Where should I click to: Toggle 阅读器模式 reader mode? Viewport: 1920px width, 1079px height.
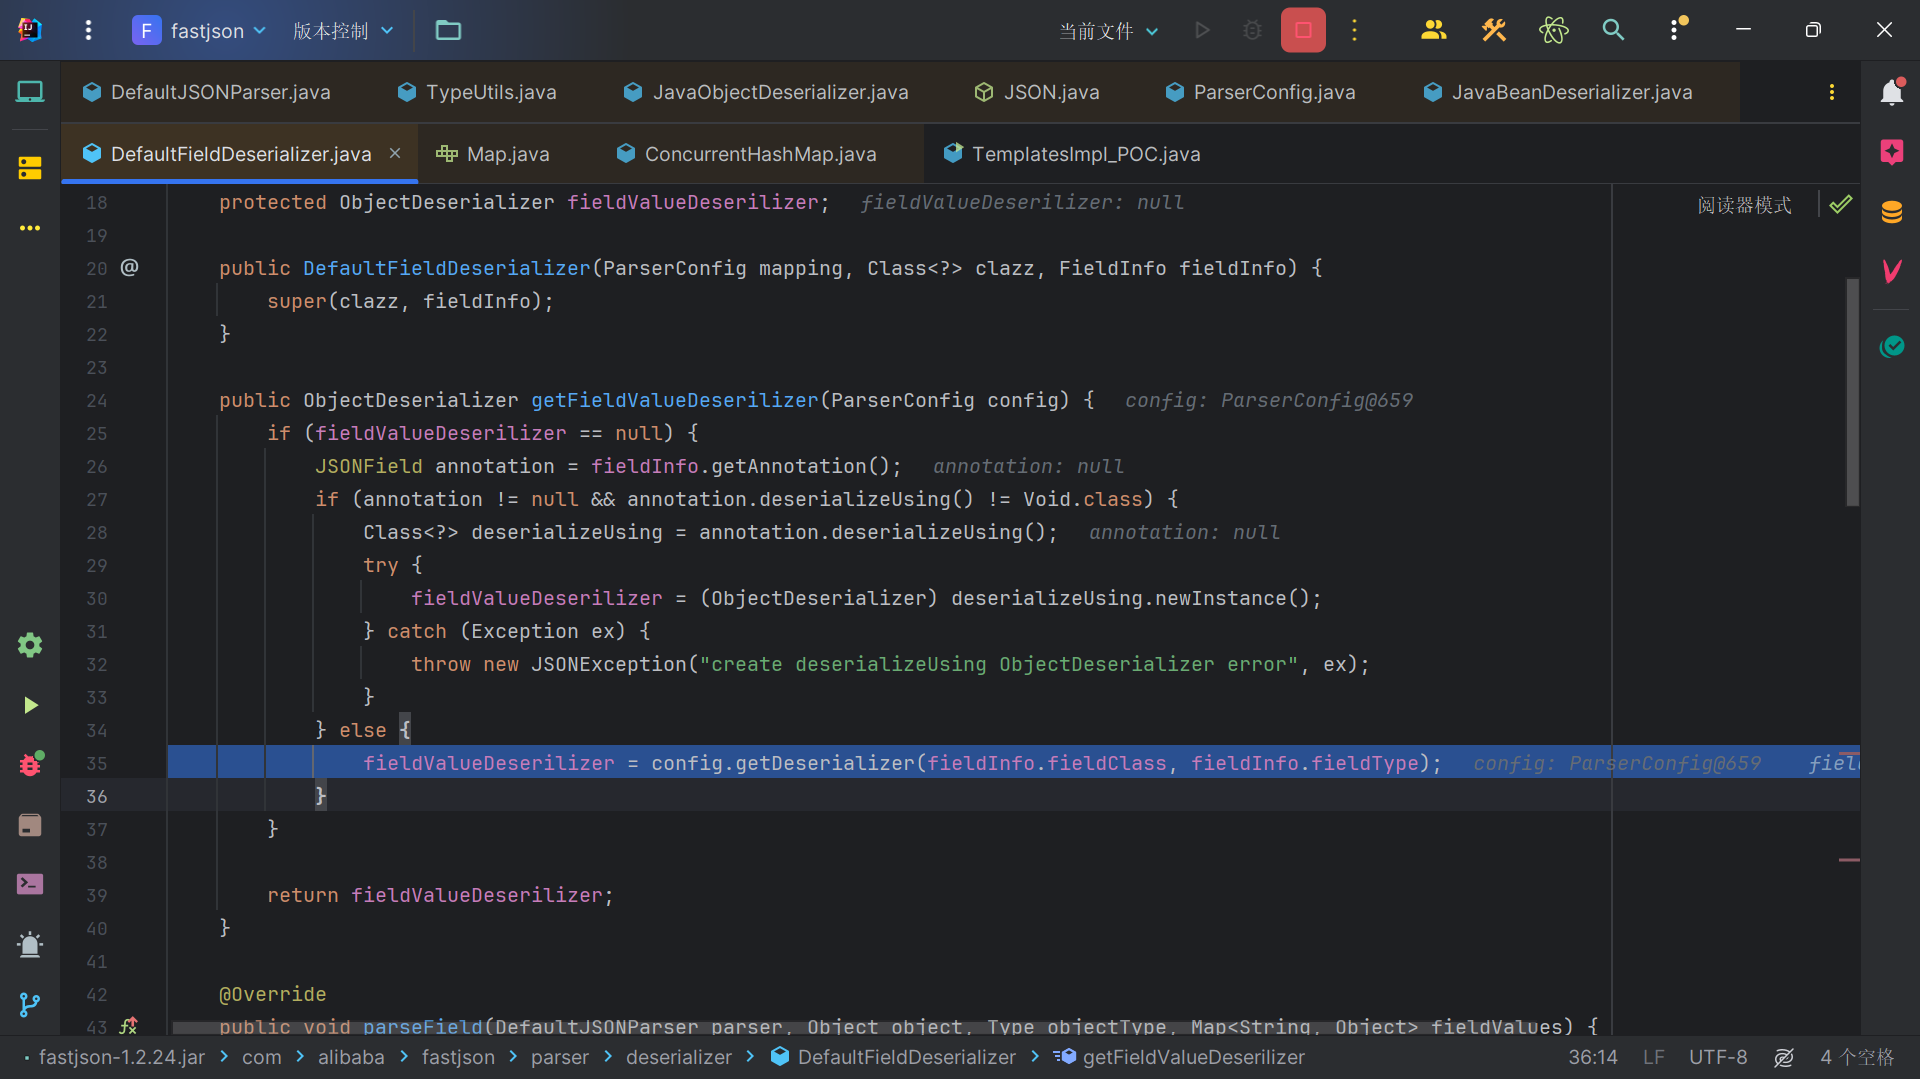1744,205
